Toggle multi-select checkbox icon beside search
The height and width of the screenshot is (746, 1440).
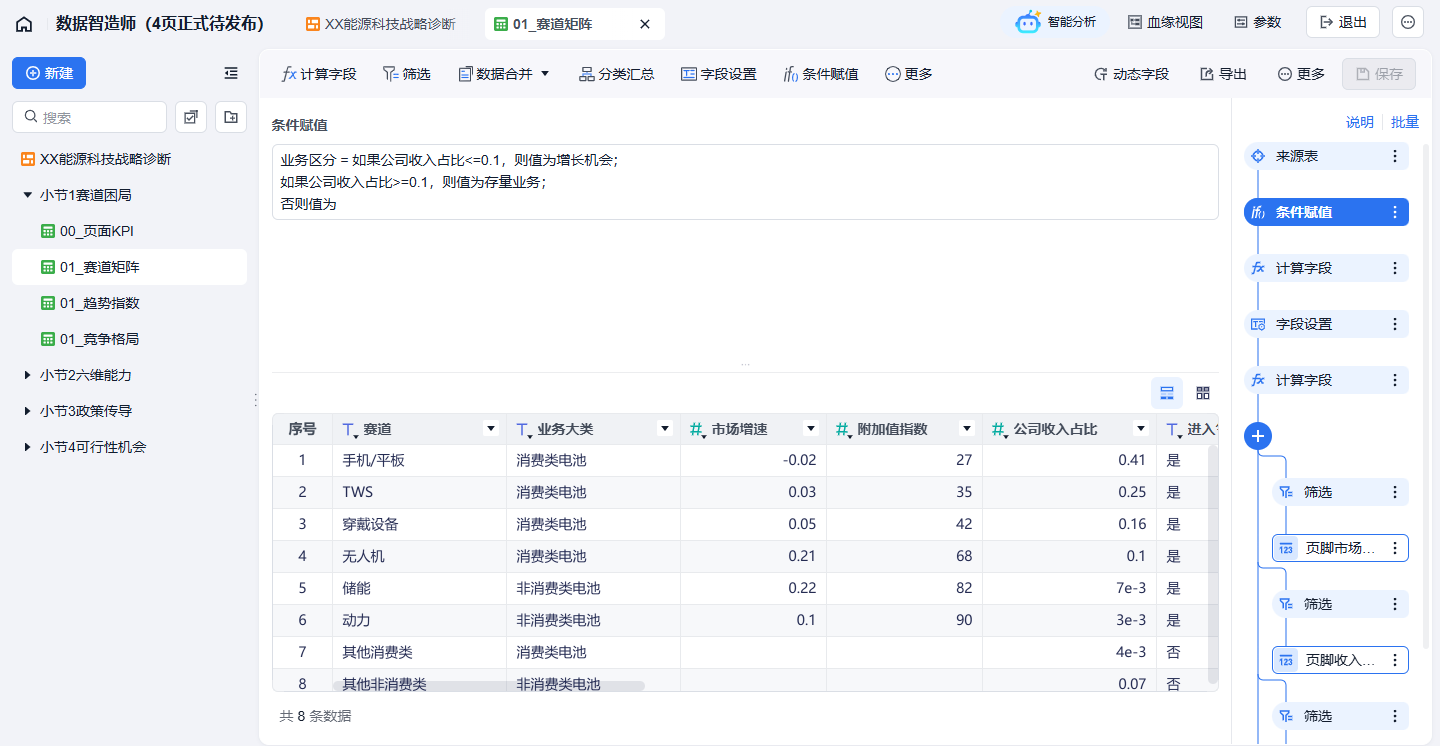(191, 117)
